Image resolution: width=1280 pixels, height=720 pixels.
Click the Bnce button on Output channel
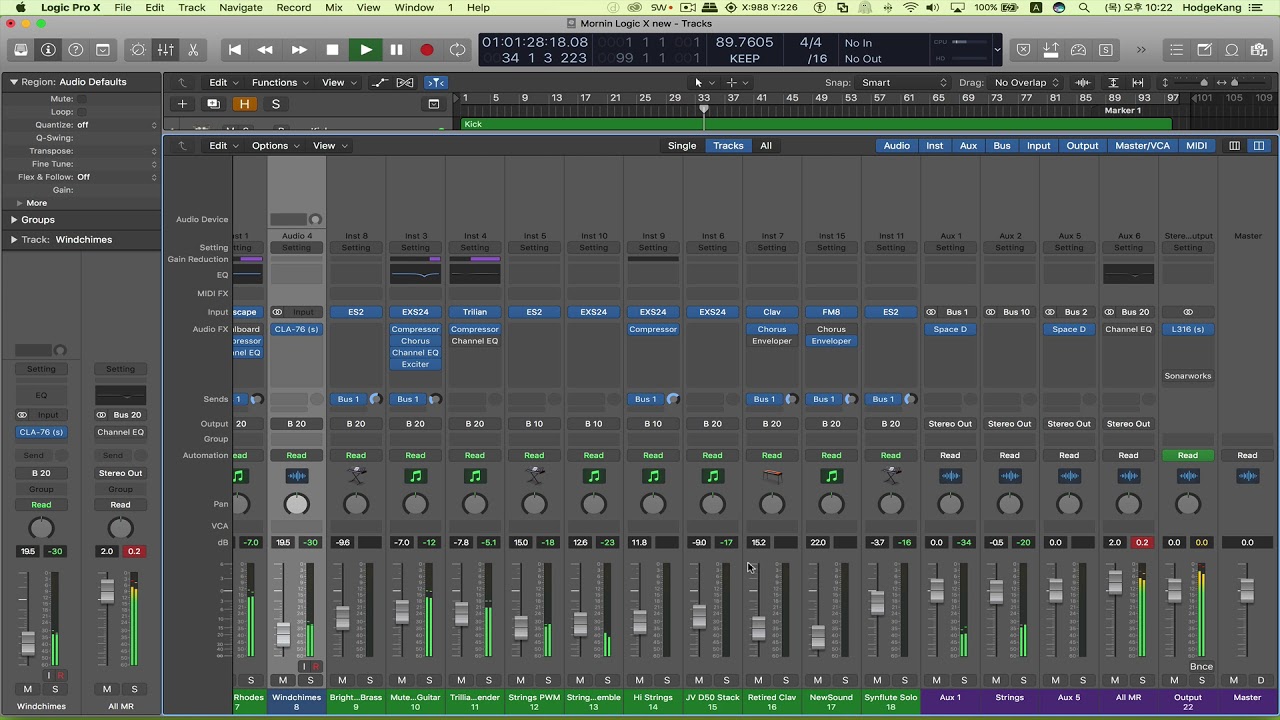pyautogui.click(x=1201, y=667)
